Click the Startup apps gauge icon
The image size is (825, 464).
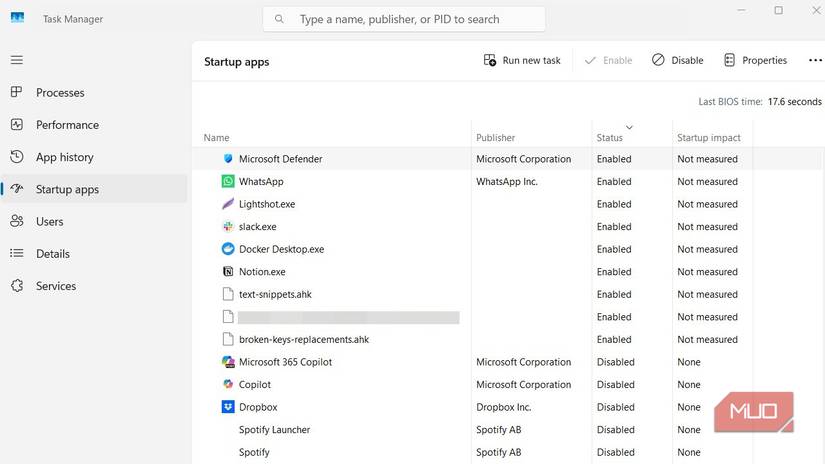tap(17, 189)
